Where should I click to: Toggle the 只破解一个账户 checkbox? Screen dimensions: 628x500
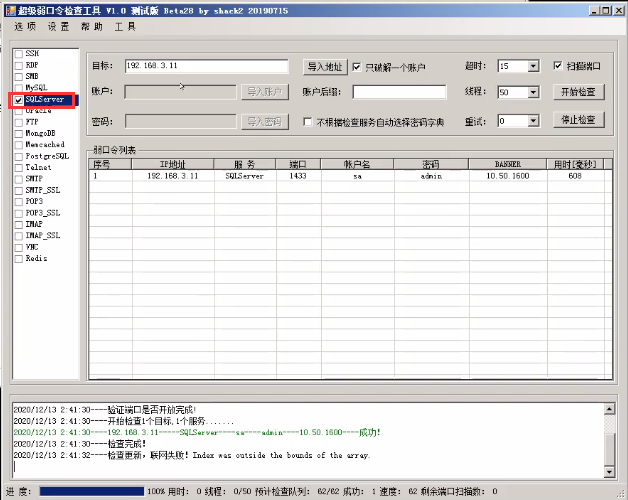pyautogui.click(x=357, y=67)
